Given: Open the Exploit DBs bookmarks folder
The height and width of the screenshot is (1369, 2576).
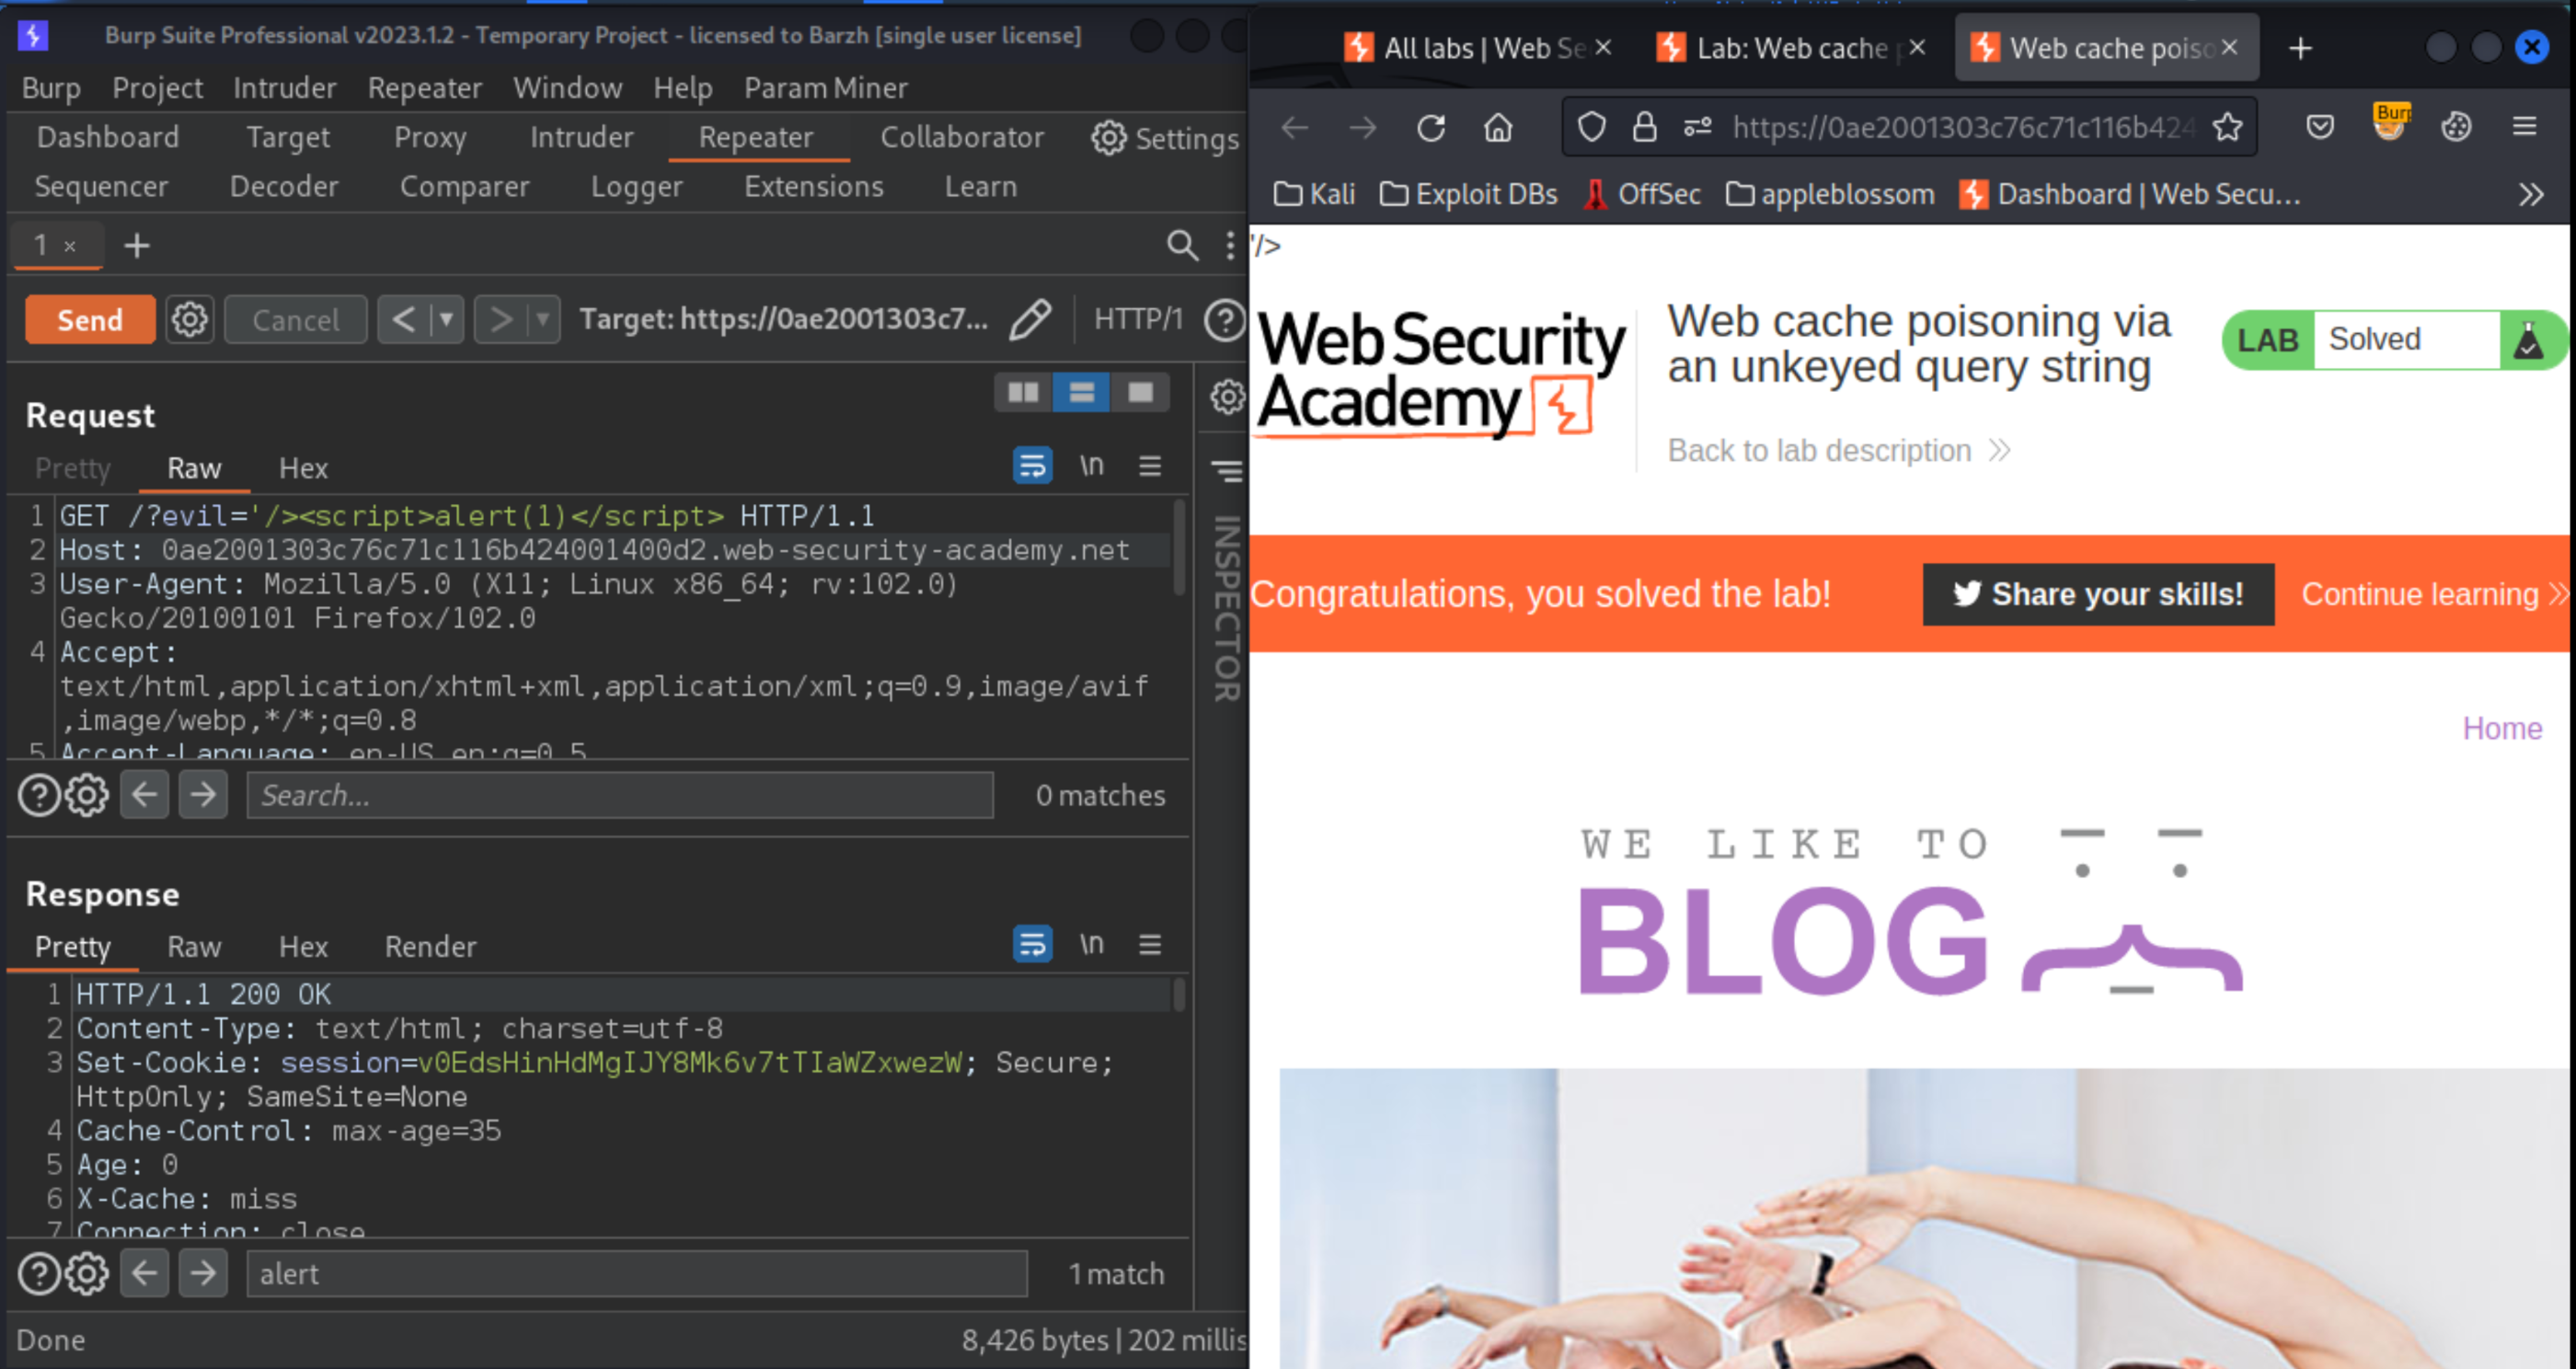Looking at the screenshot, I should (1468, 194).
